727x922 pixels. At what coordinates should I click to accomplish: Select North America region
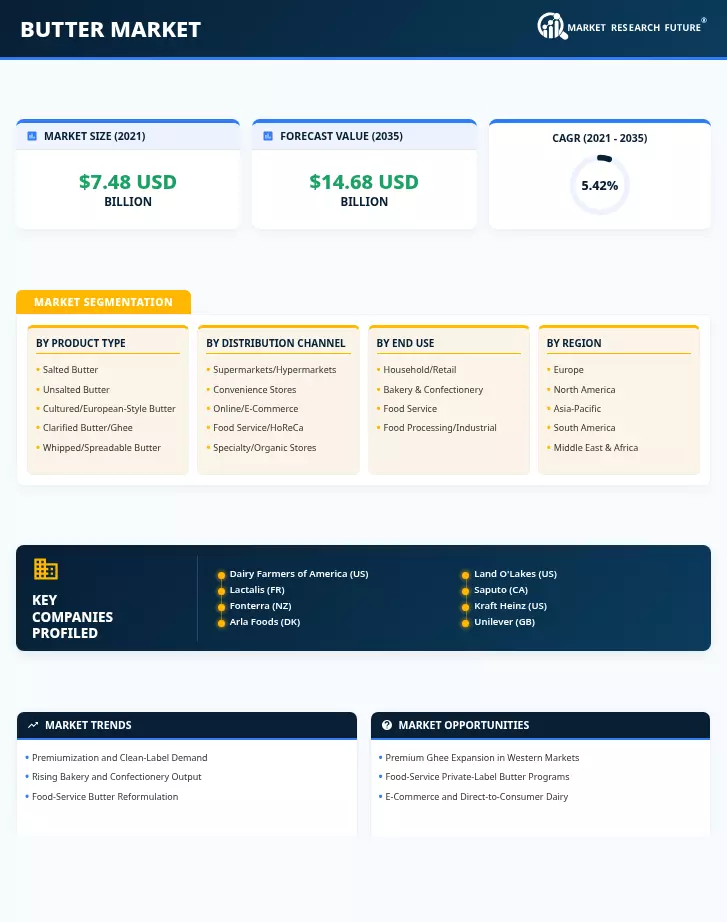[x=584, y=389]
